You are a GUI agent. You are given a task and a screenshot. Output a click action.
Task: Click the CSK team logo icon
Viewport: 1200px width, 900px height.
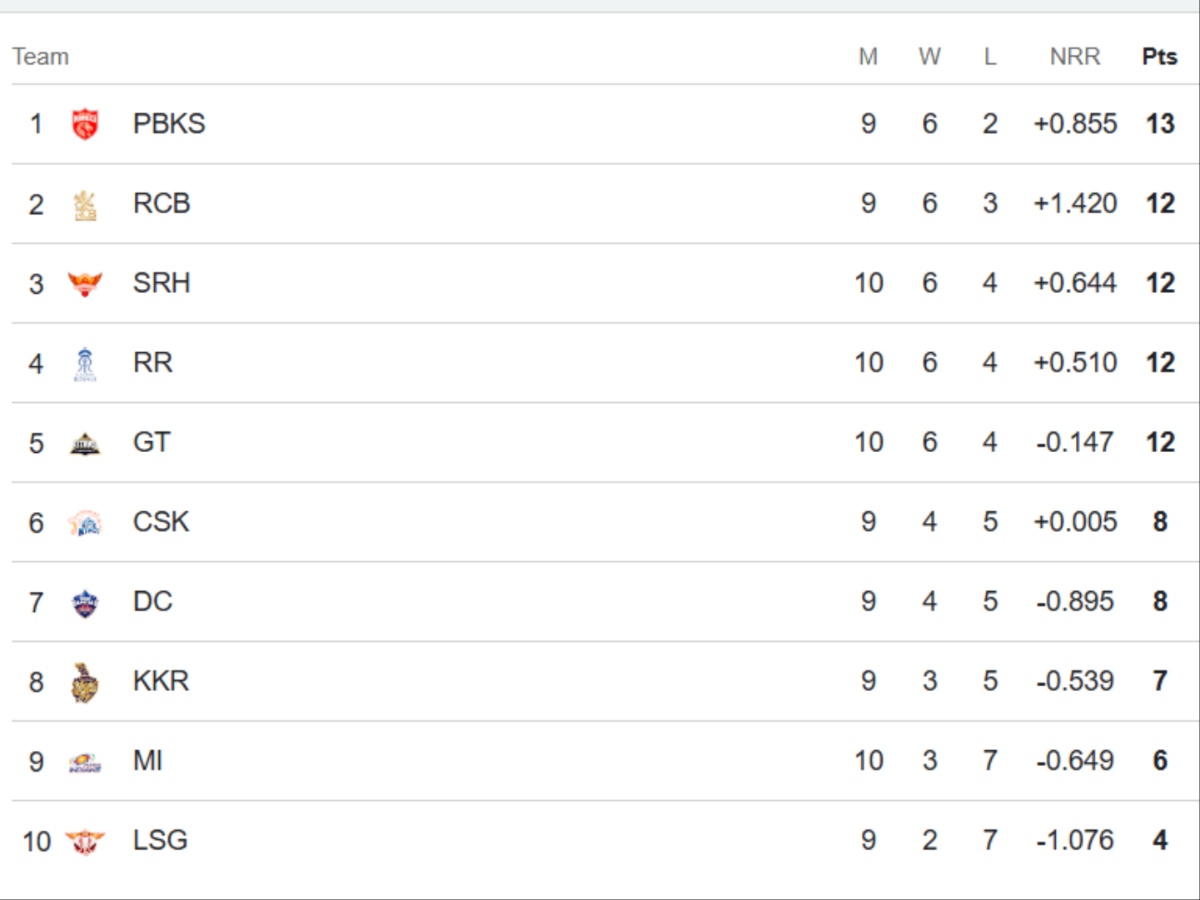coord(85,522)
